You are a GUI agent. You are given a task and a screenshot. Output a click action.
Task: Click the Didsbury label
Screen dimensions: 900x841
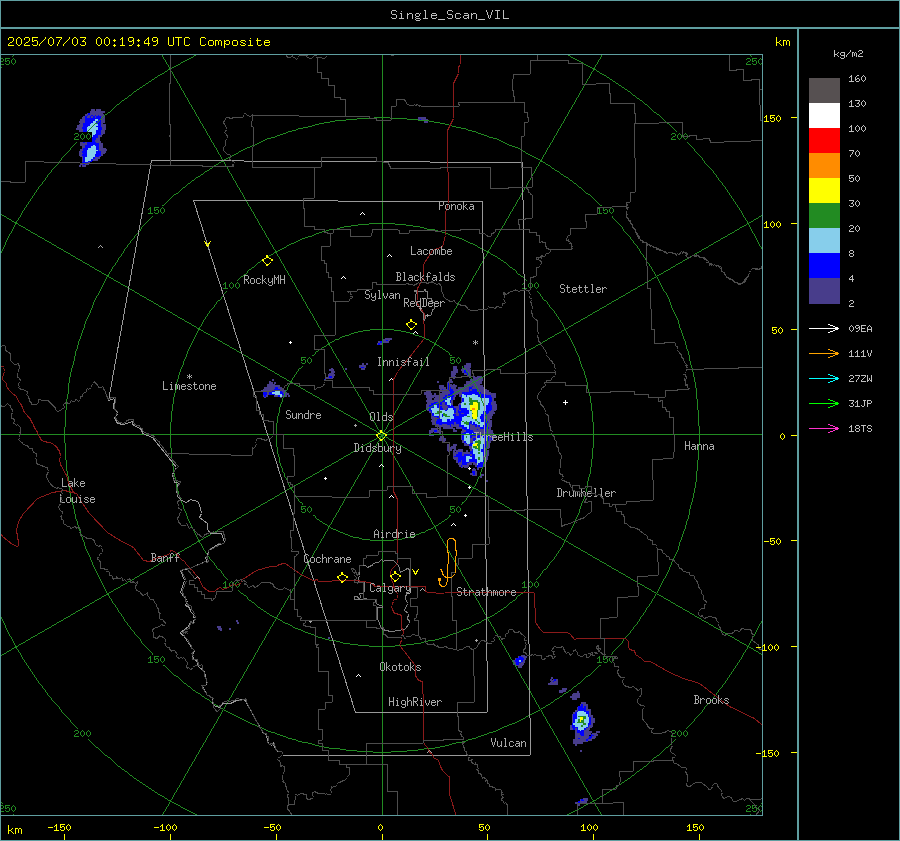coord(377,448)
